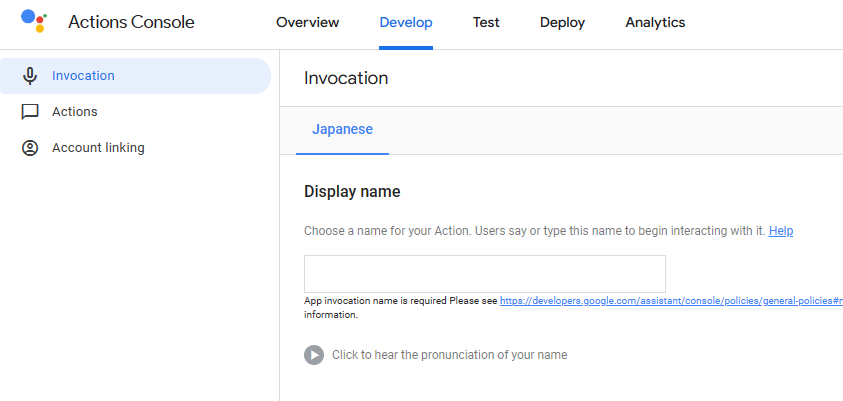Click the Actions Console title

(x=131, y=23)
